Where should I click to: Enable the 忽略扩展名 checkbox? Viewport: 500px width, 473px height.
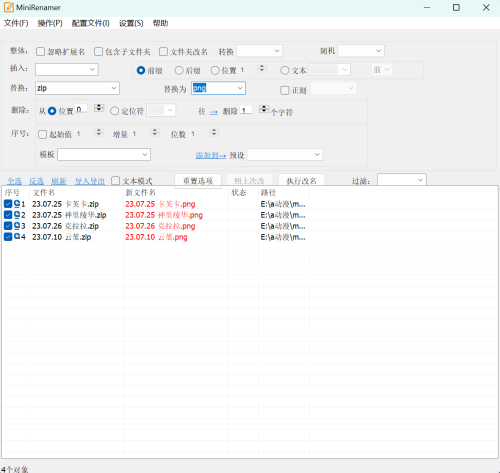(x=41, y=52)
